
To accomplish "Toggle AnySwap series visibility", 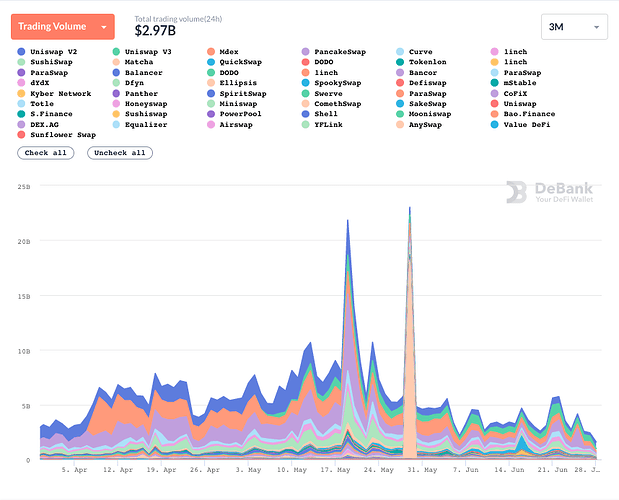I will pos(419,125).
